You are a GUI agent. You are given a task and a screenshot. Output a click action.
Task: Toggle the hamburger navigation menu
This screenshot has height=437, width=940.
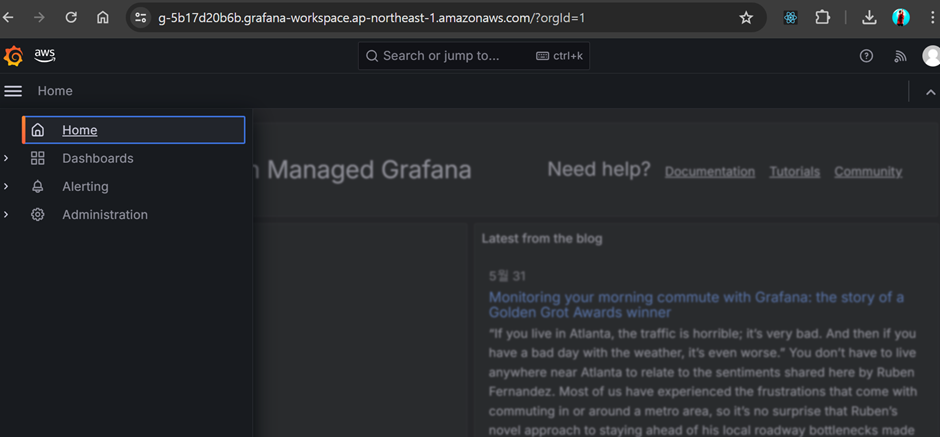tap(13, 91)
